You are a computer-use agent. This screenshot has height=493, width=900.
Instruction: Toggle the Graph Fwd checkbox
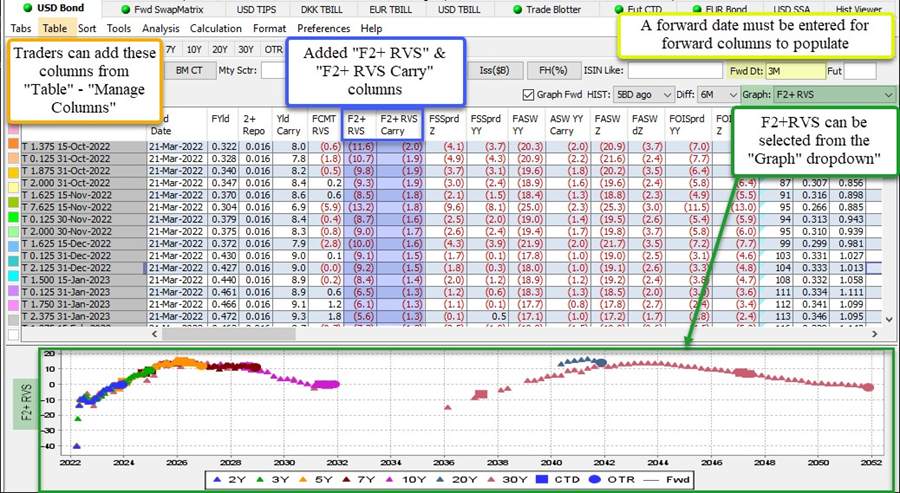pos(528,95)
